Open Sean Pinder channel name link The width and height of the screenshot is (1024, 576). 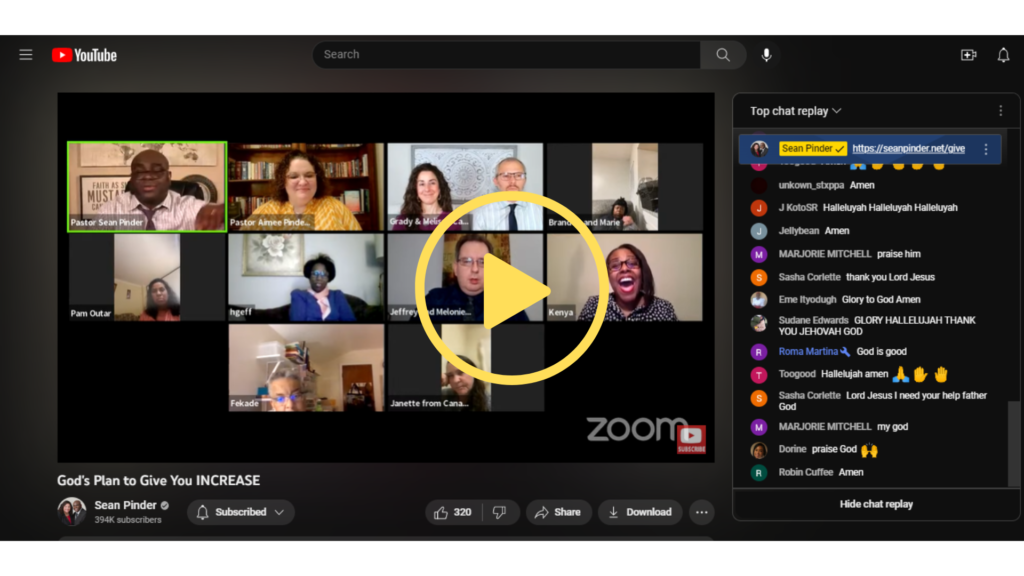coord(125,505)
